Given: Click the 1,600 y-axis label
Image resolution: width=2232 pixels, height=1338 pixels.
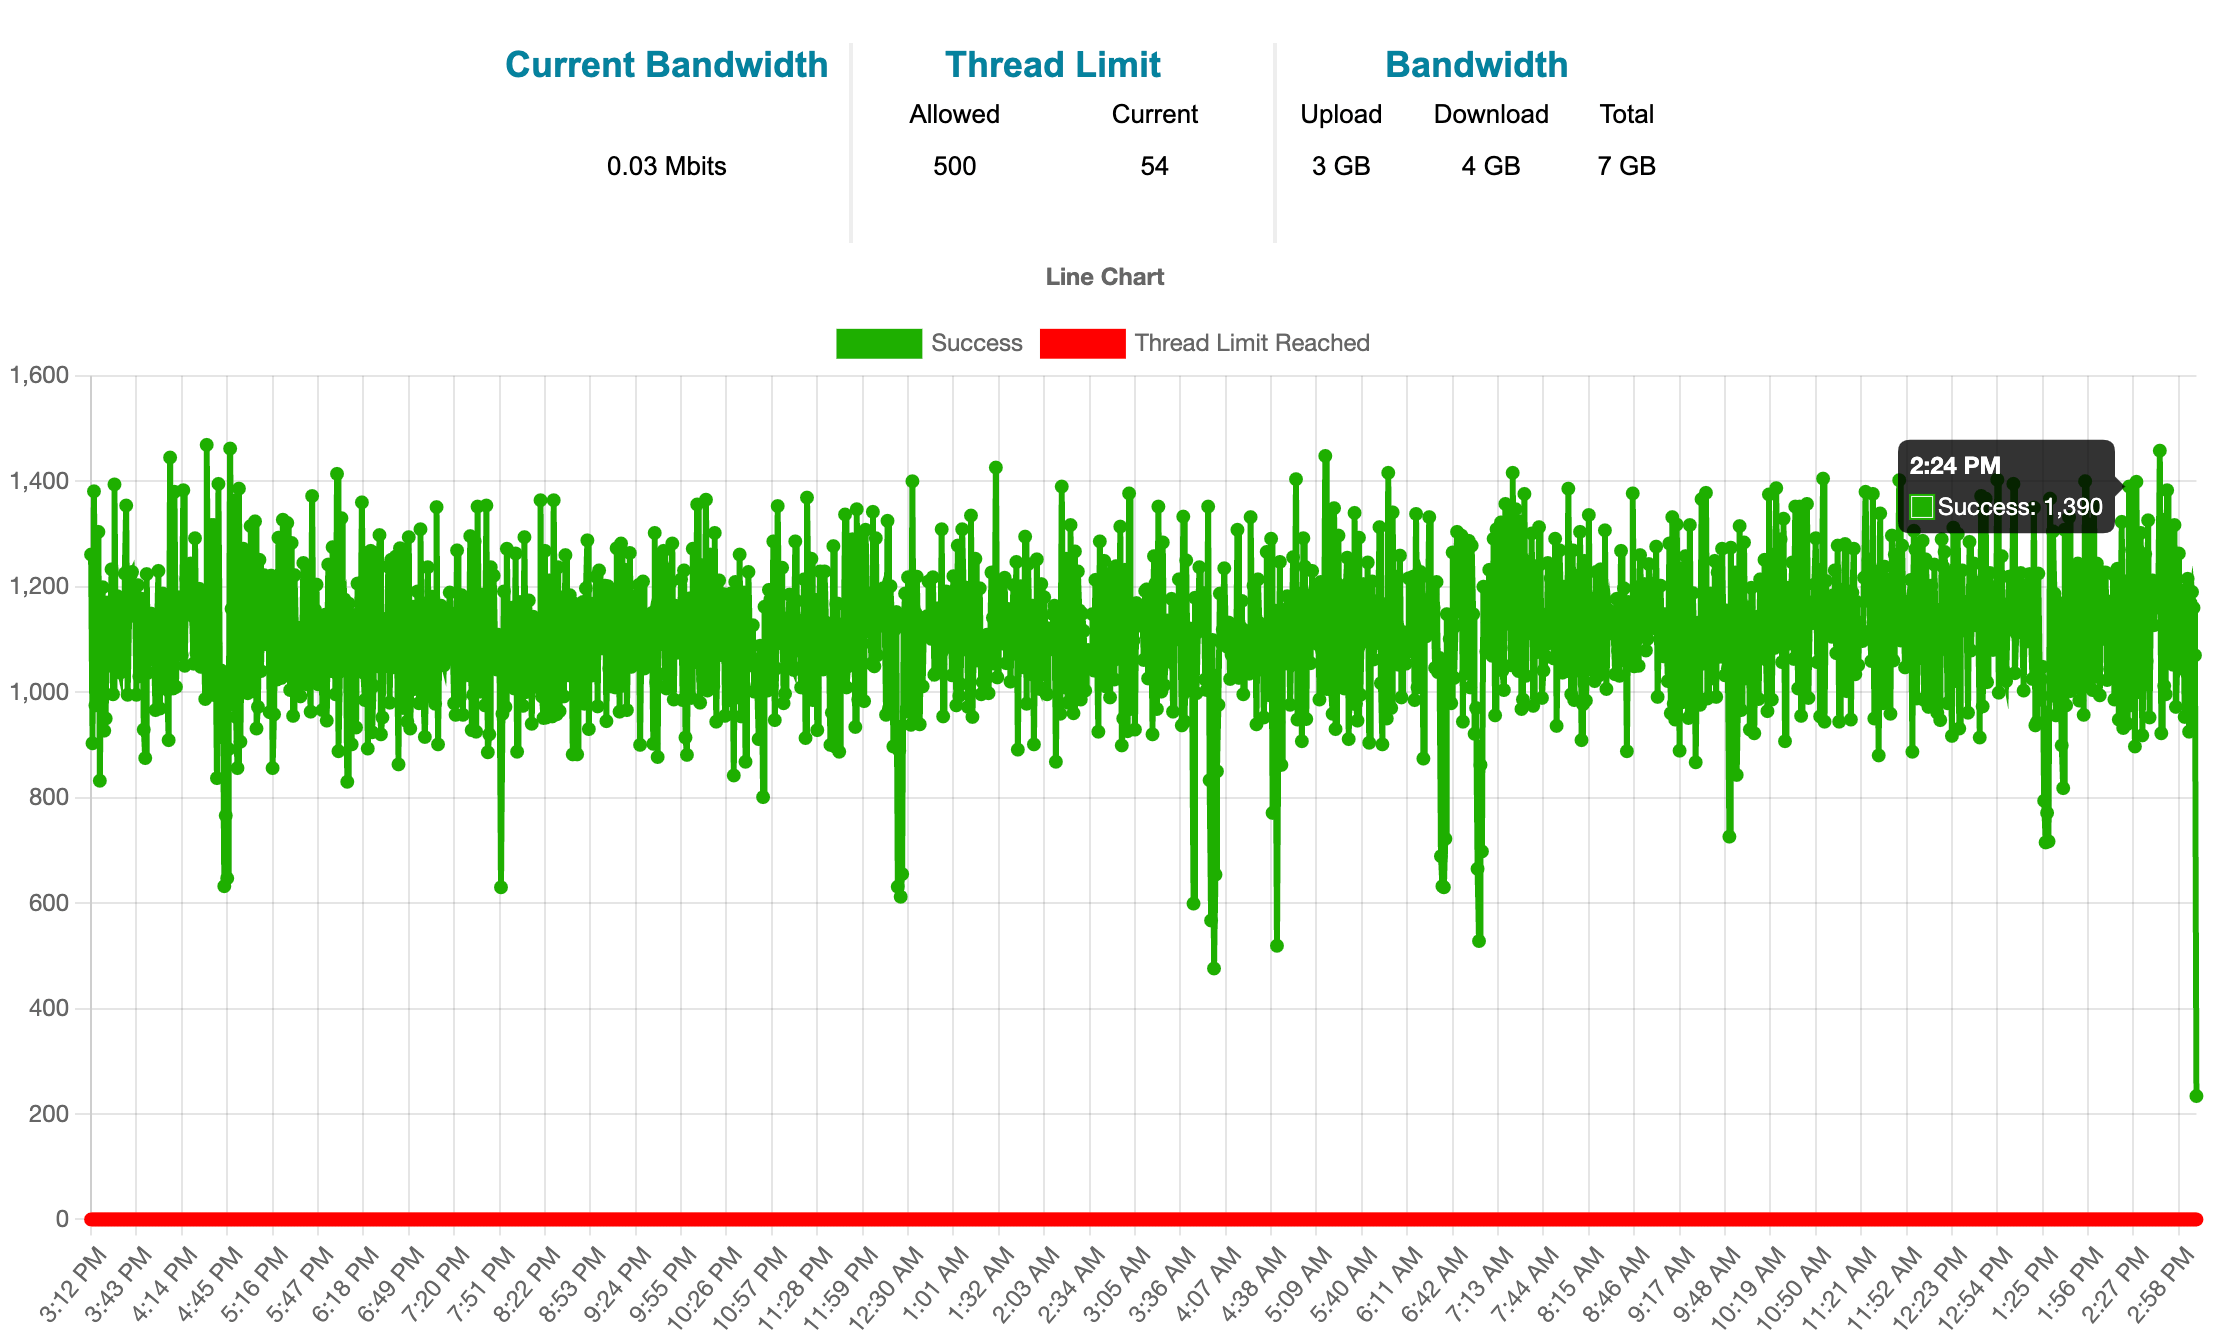Looking at the screenshot, I should 40,376.
